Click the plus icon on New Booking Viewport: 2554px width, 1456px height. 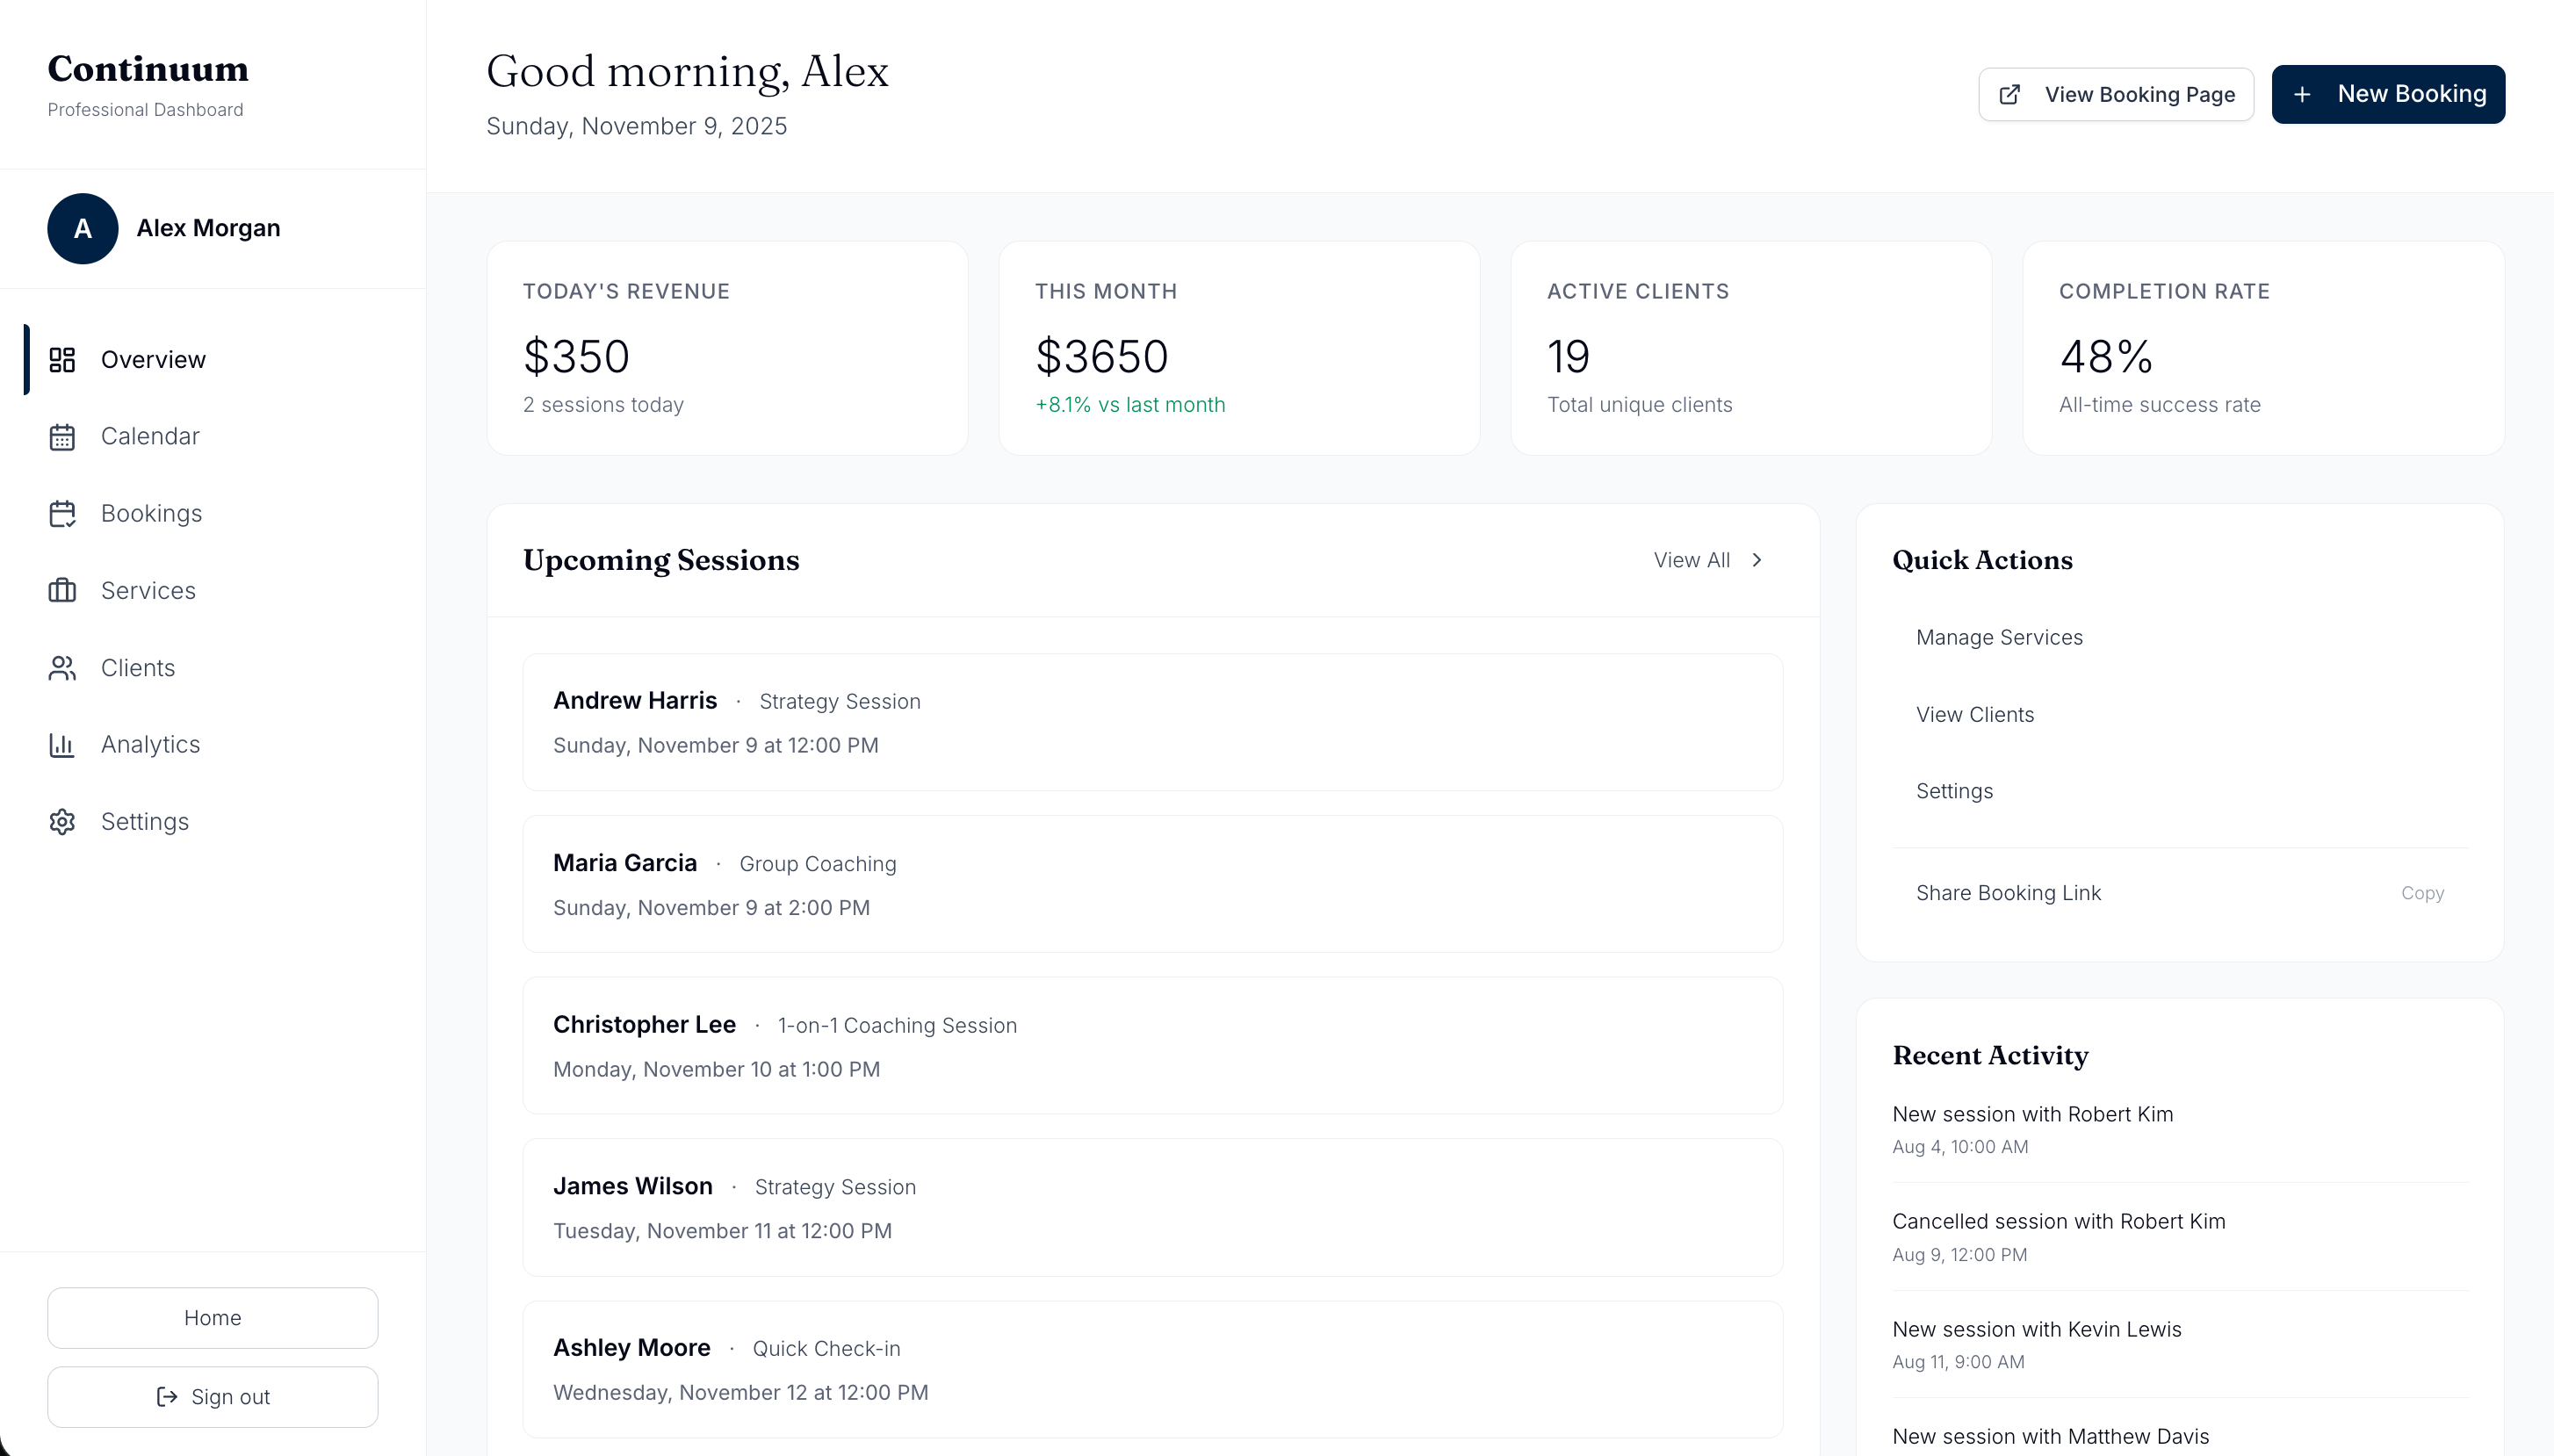tap(2302, 95)
